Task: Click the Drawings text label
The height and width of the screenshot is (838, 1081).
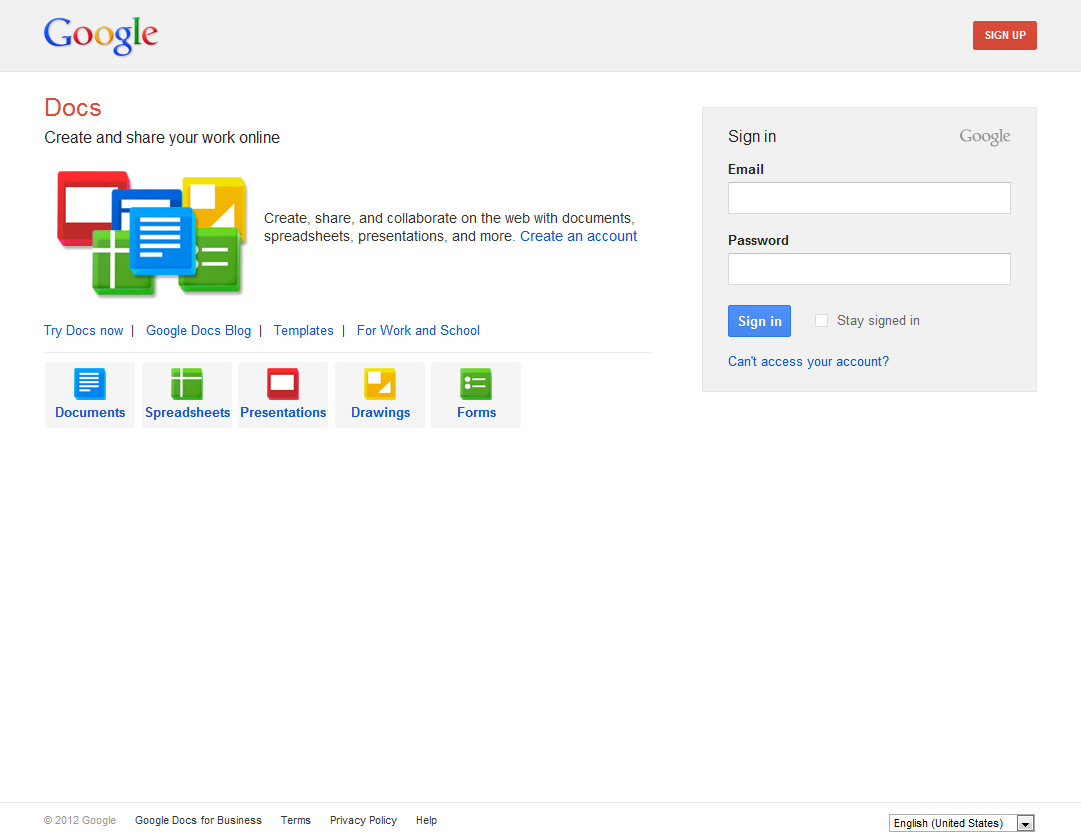Action: 381,412
